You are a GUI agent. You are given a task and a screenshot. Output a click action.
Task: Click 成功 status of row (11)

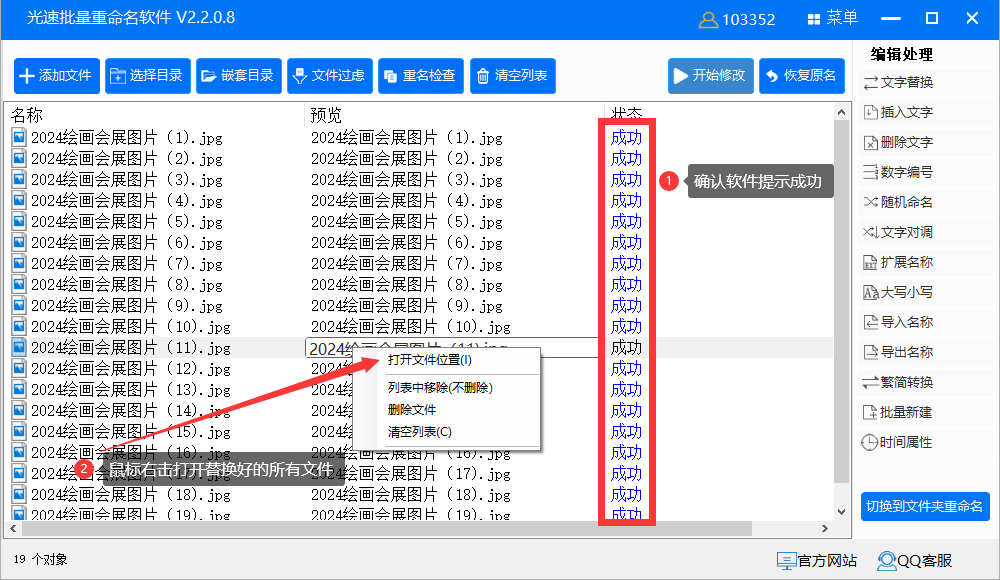[626, 348]
